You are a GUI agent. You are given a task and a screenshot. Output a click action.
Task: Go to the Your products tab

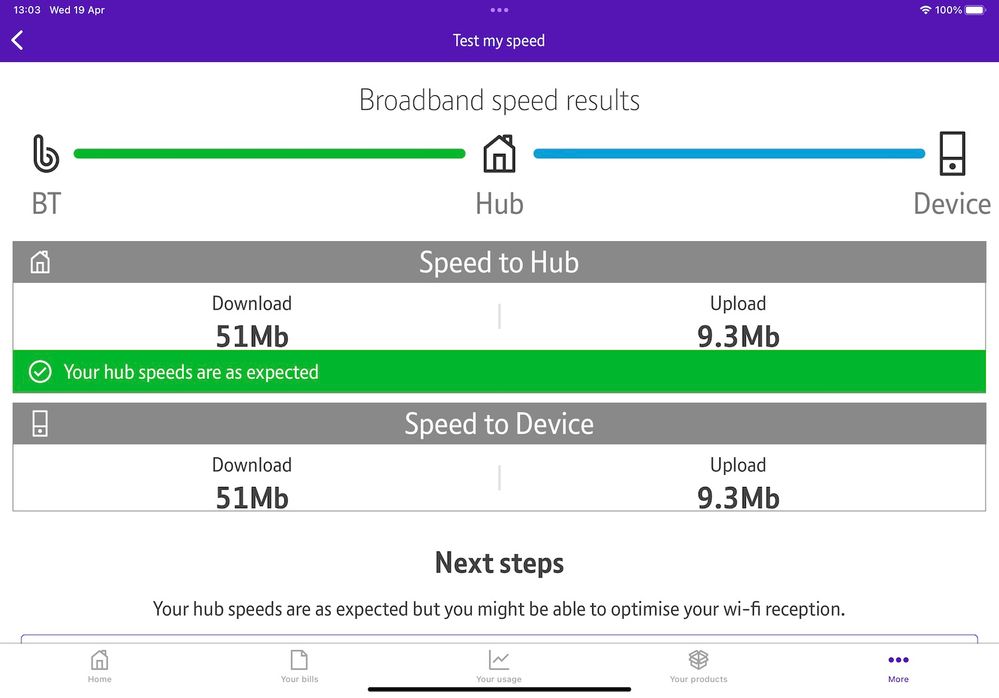(x=698, y=665)
